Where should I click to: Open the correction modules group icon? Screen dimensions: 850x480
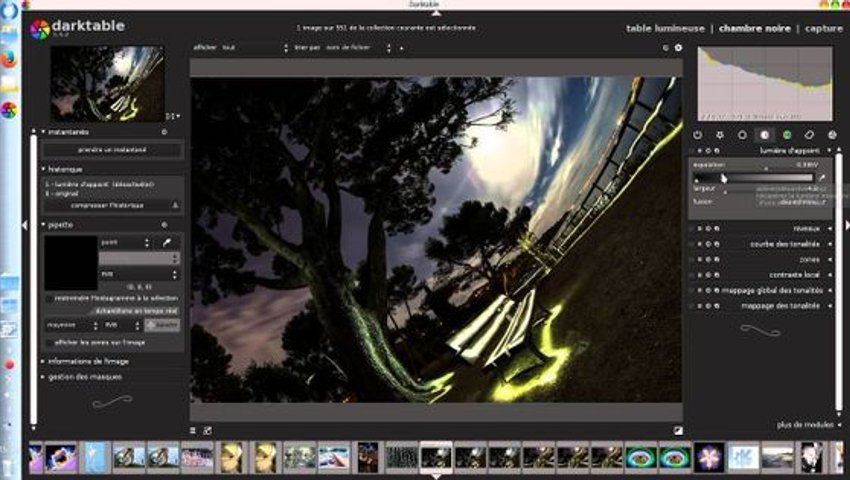click(809, 135)
